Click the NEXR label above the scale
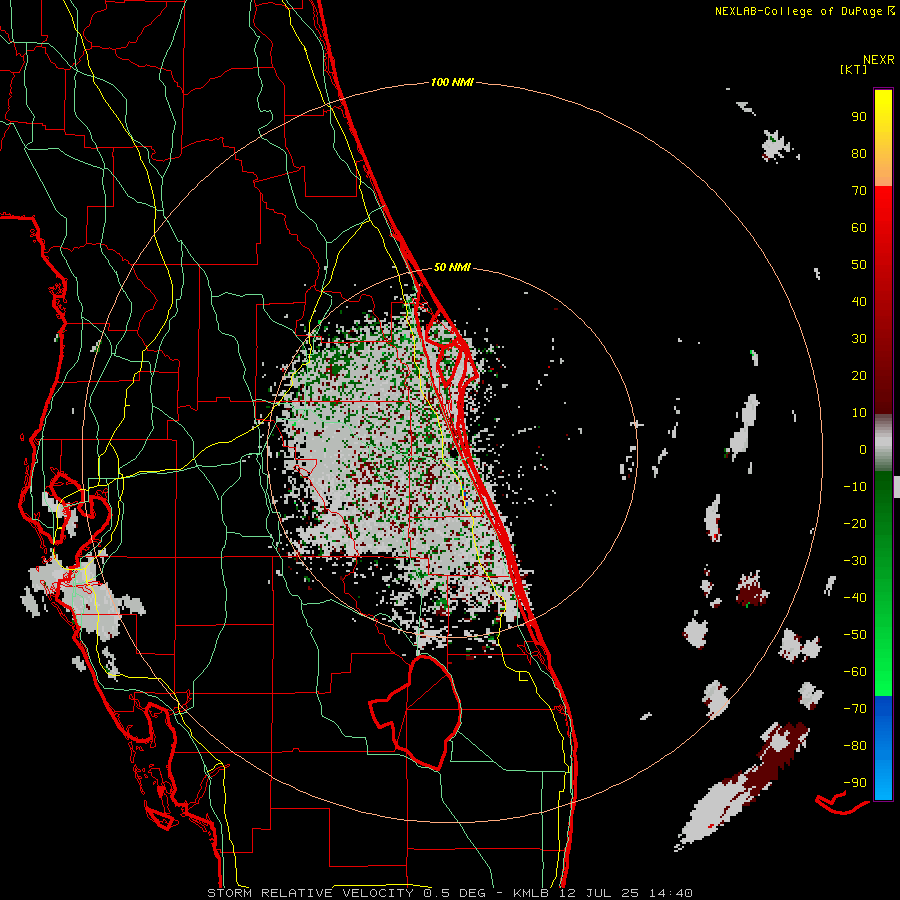Image resolution: width=900 pixels, height=900 pixels. [878, 60]
